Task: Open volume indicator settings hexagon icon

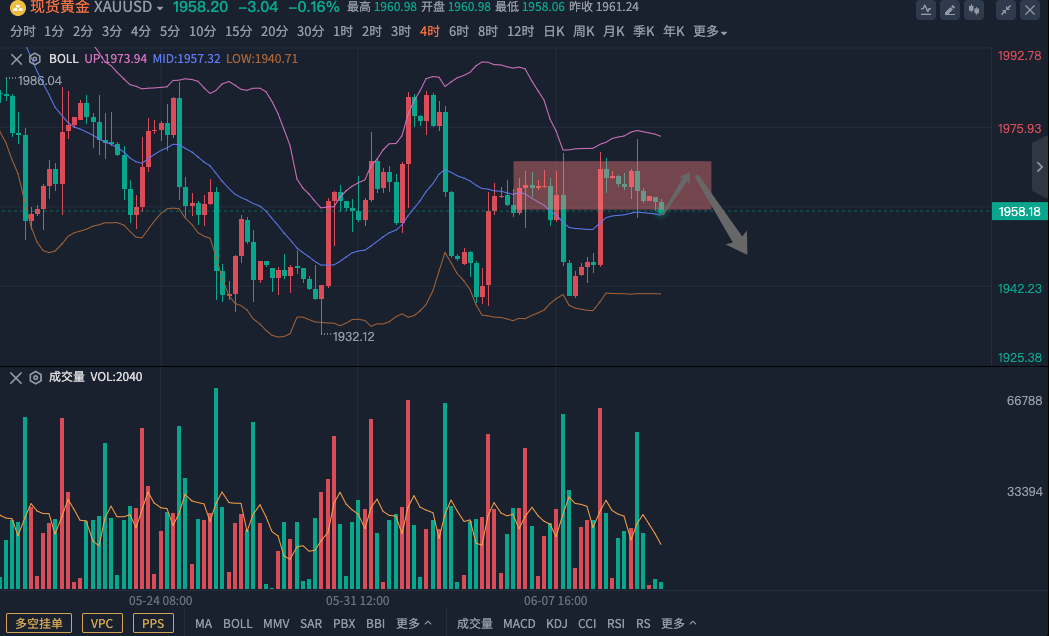Action: (36, 377)
